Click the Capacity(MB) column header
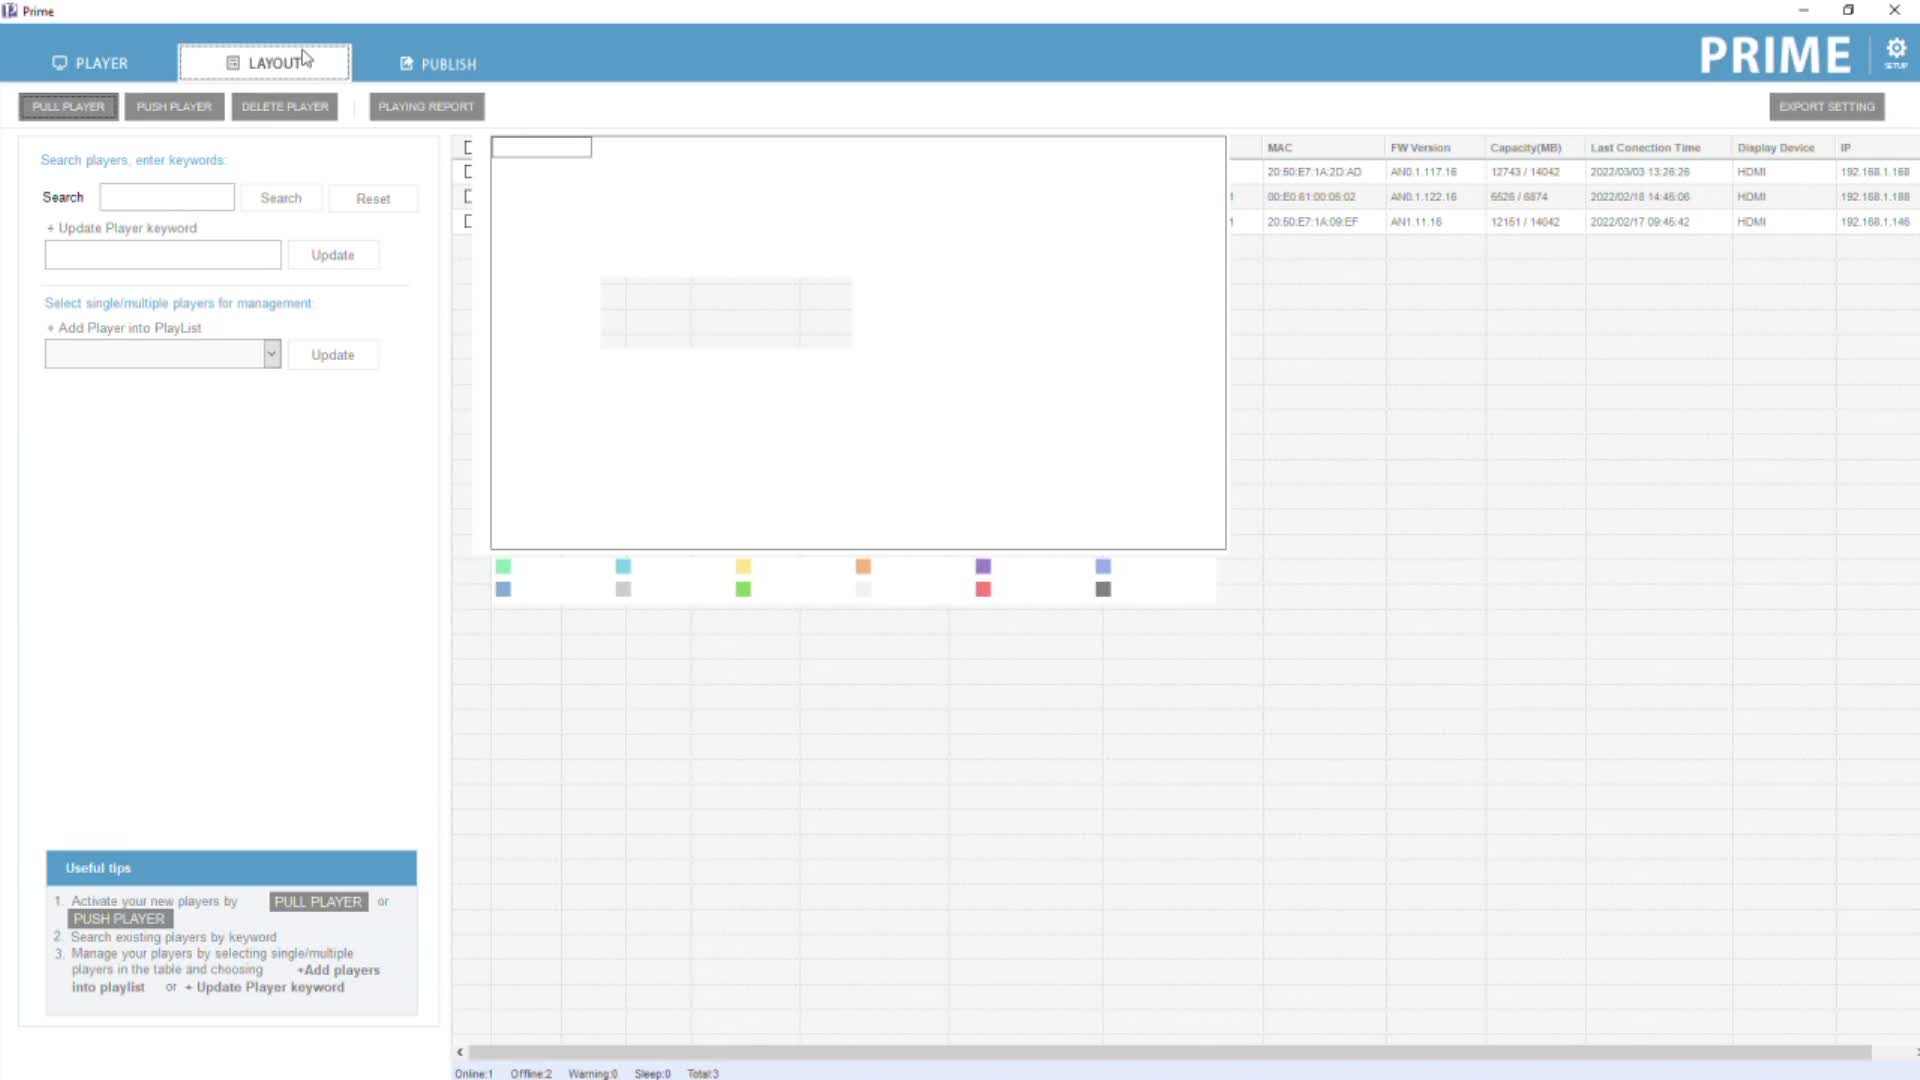 tap(1536, 148)
